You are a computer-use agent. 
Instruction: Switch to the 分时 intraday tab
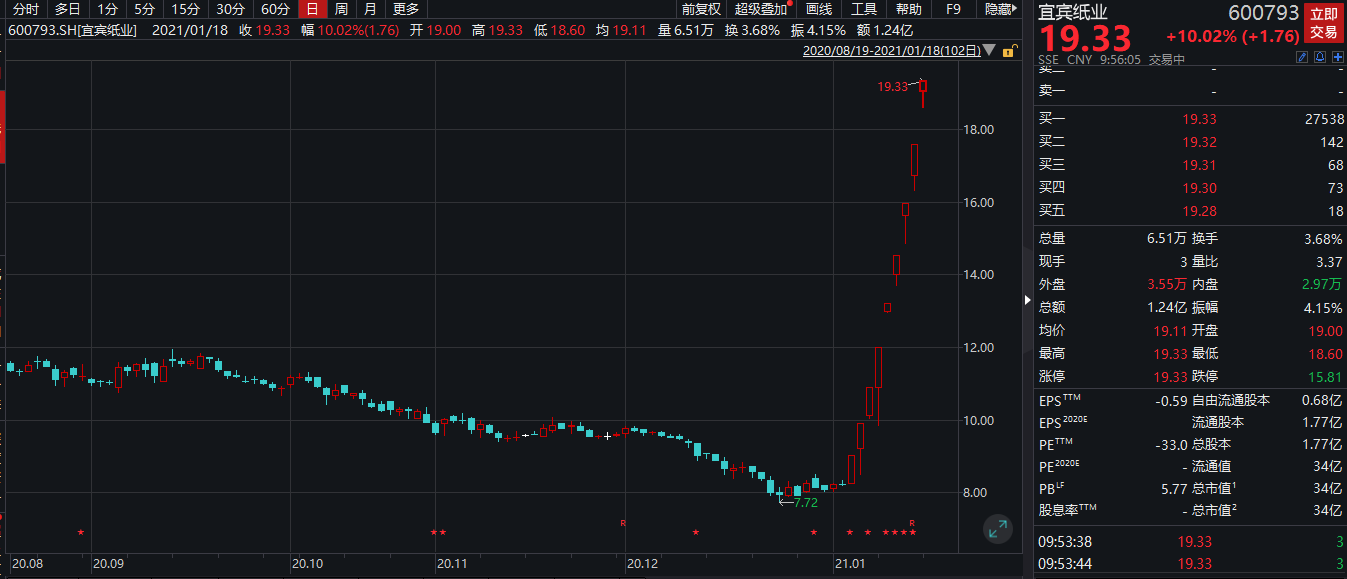click(26, 9)
